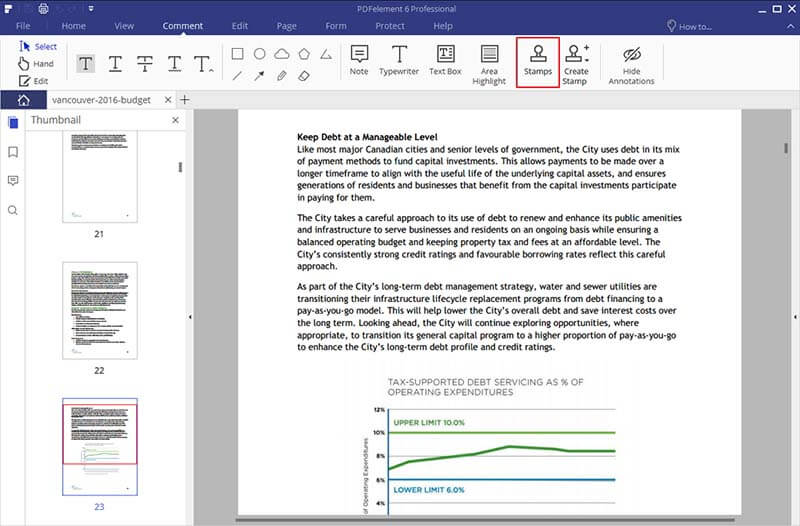Select the Eraser tool

coord(304,76)
